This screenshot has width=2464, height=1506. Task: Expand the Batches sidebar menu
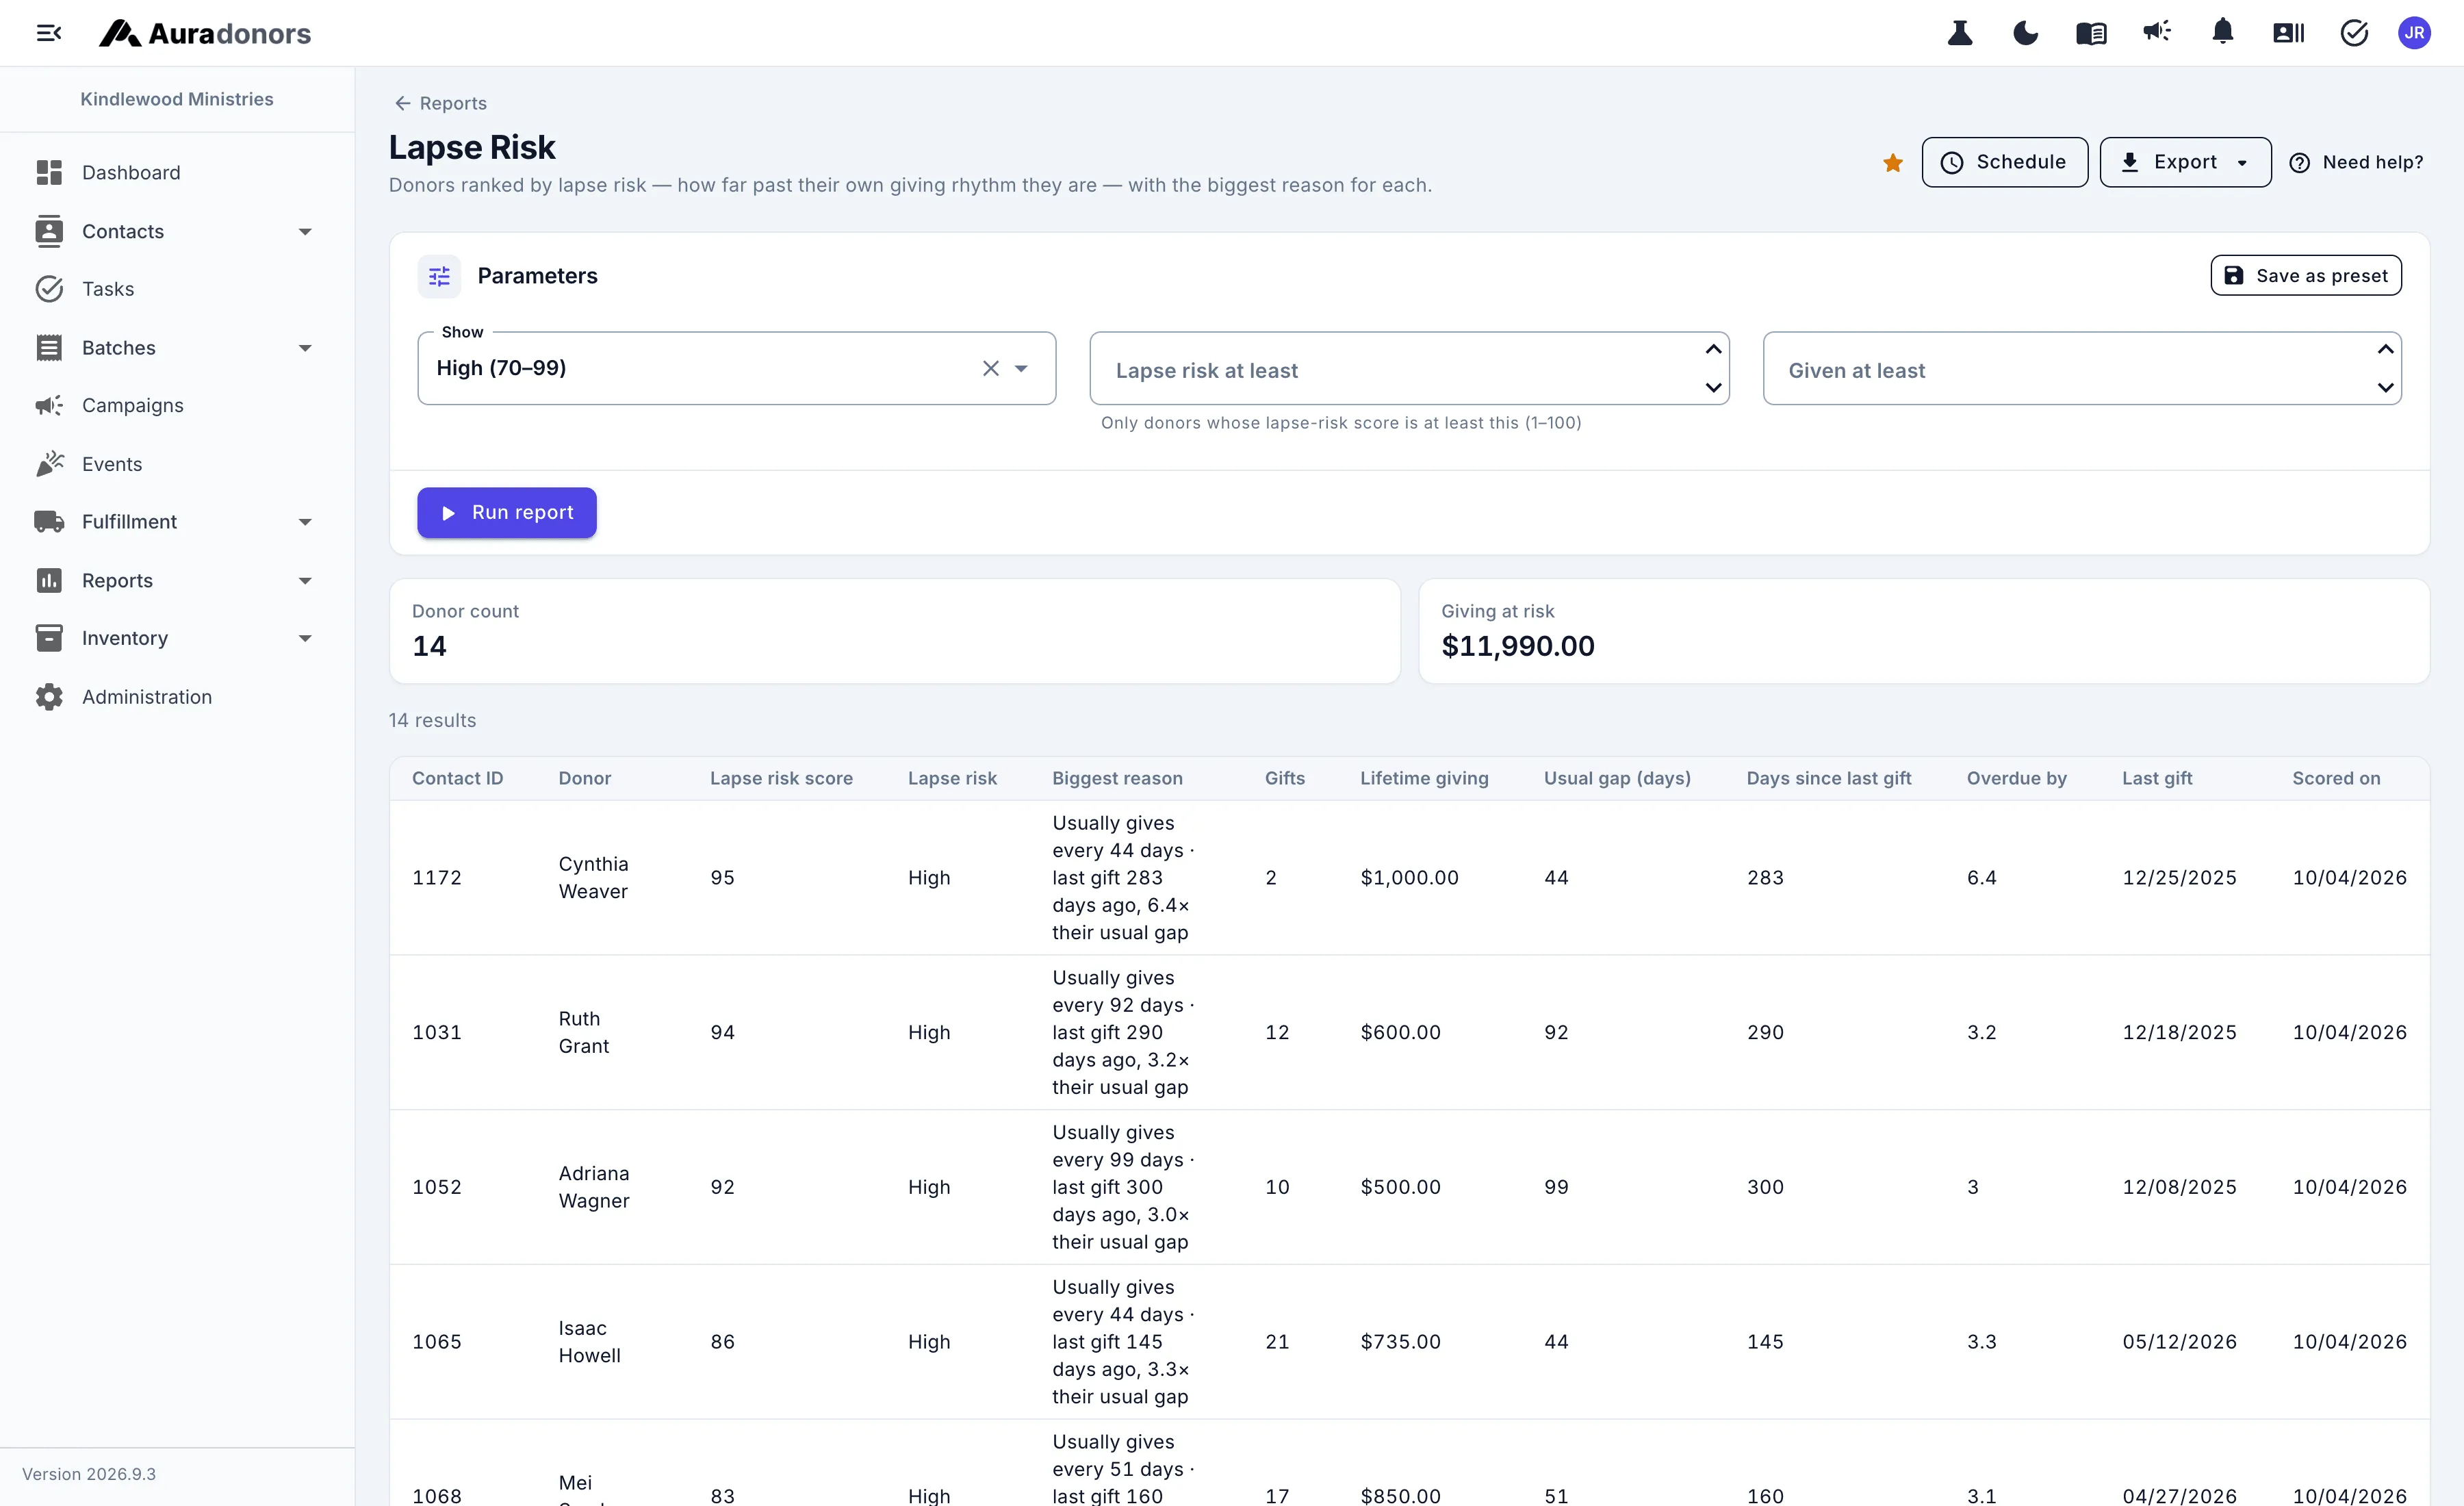tap(177, 348)
